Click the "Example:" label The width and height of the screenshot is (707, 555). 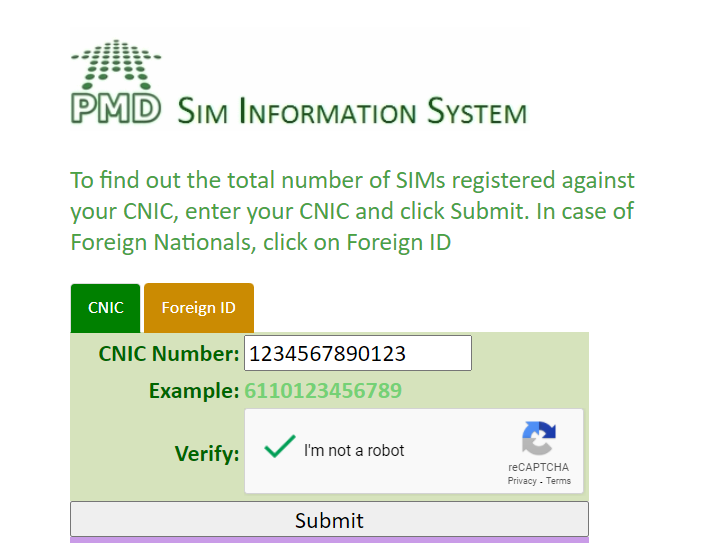(x=194, y=391)
